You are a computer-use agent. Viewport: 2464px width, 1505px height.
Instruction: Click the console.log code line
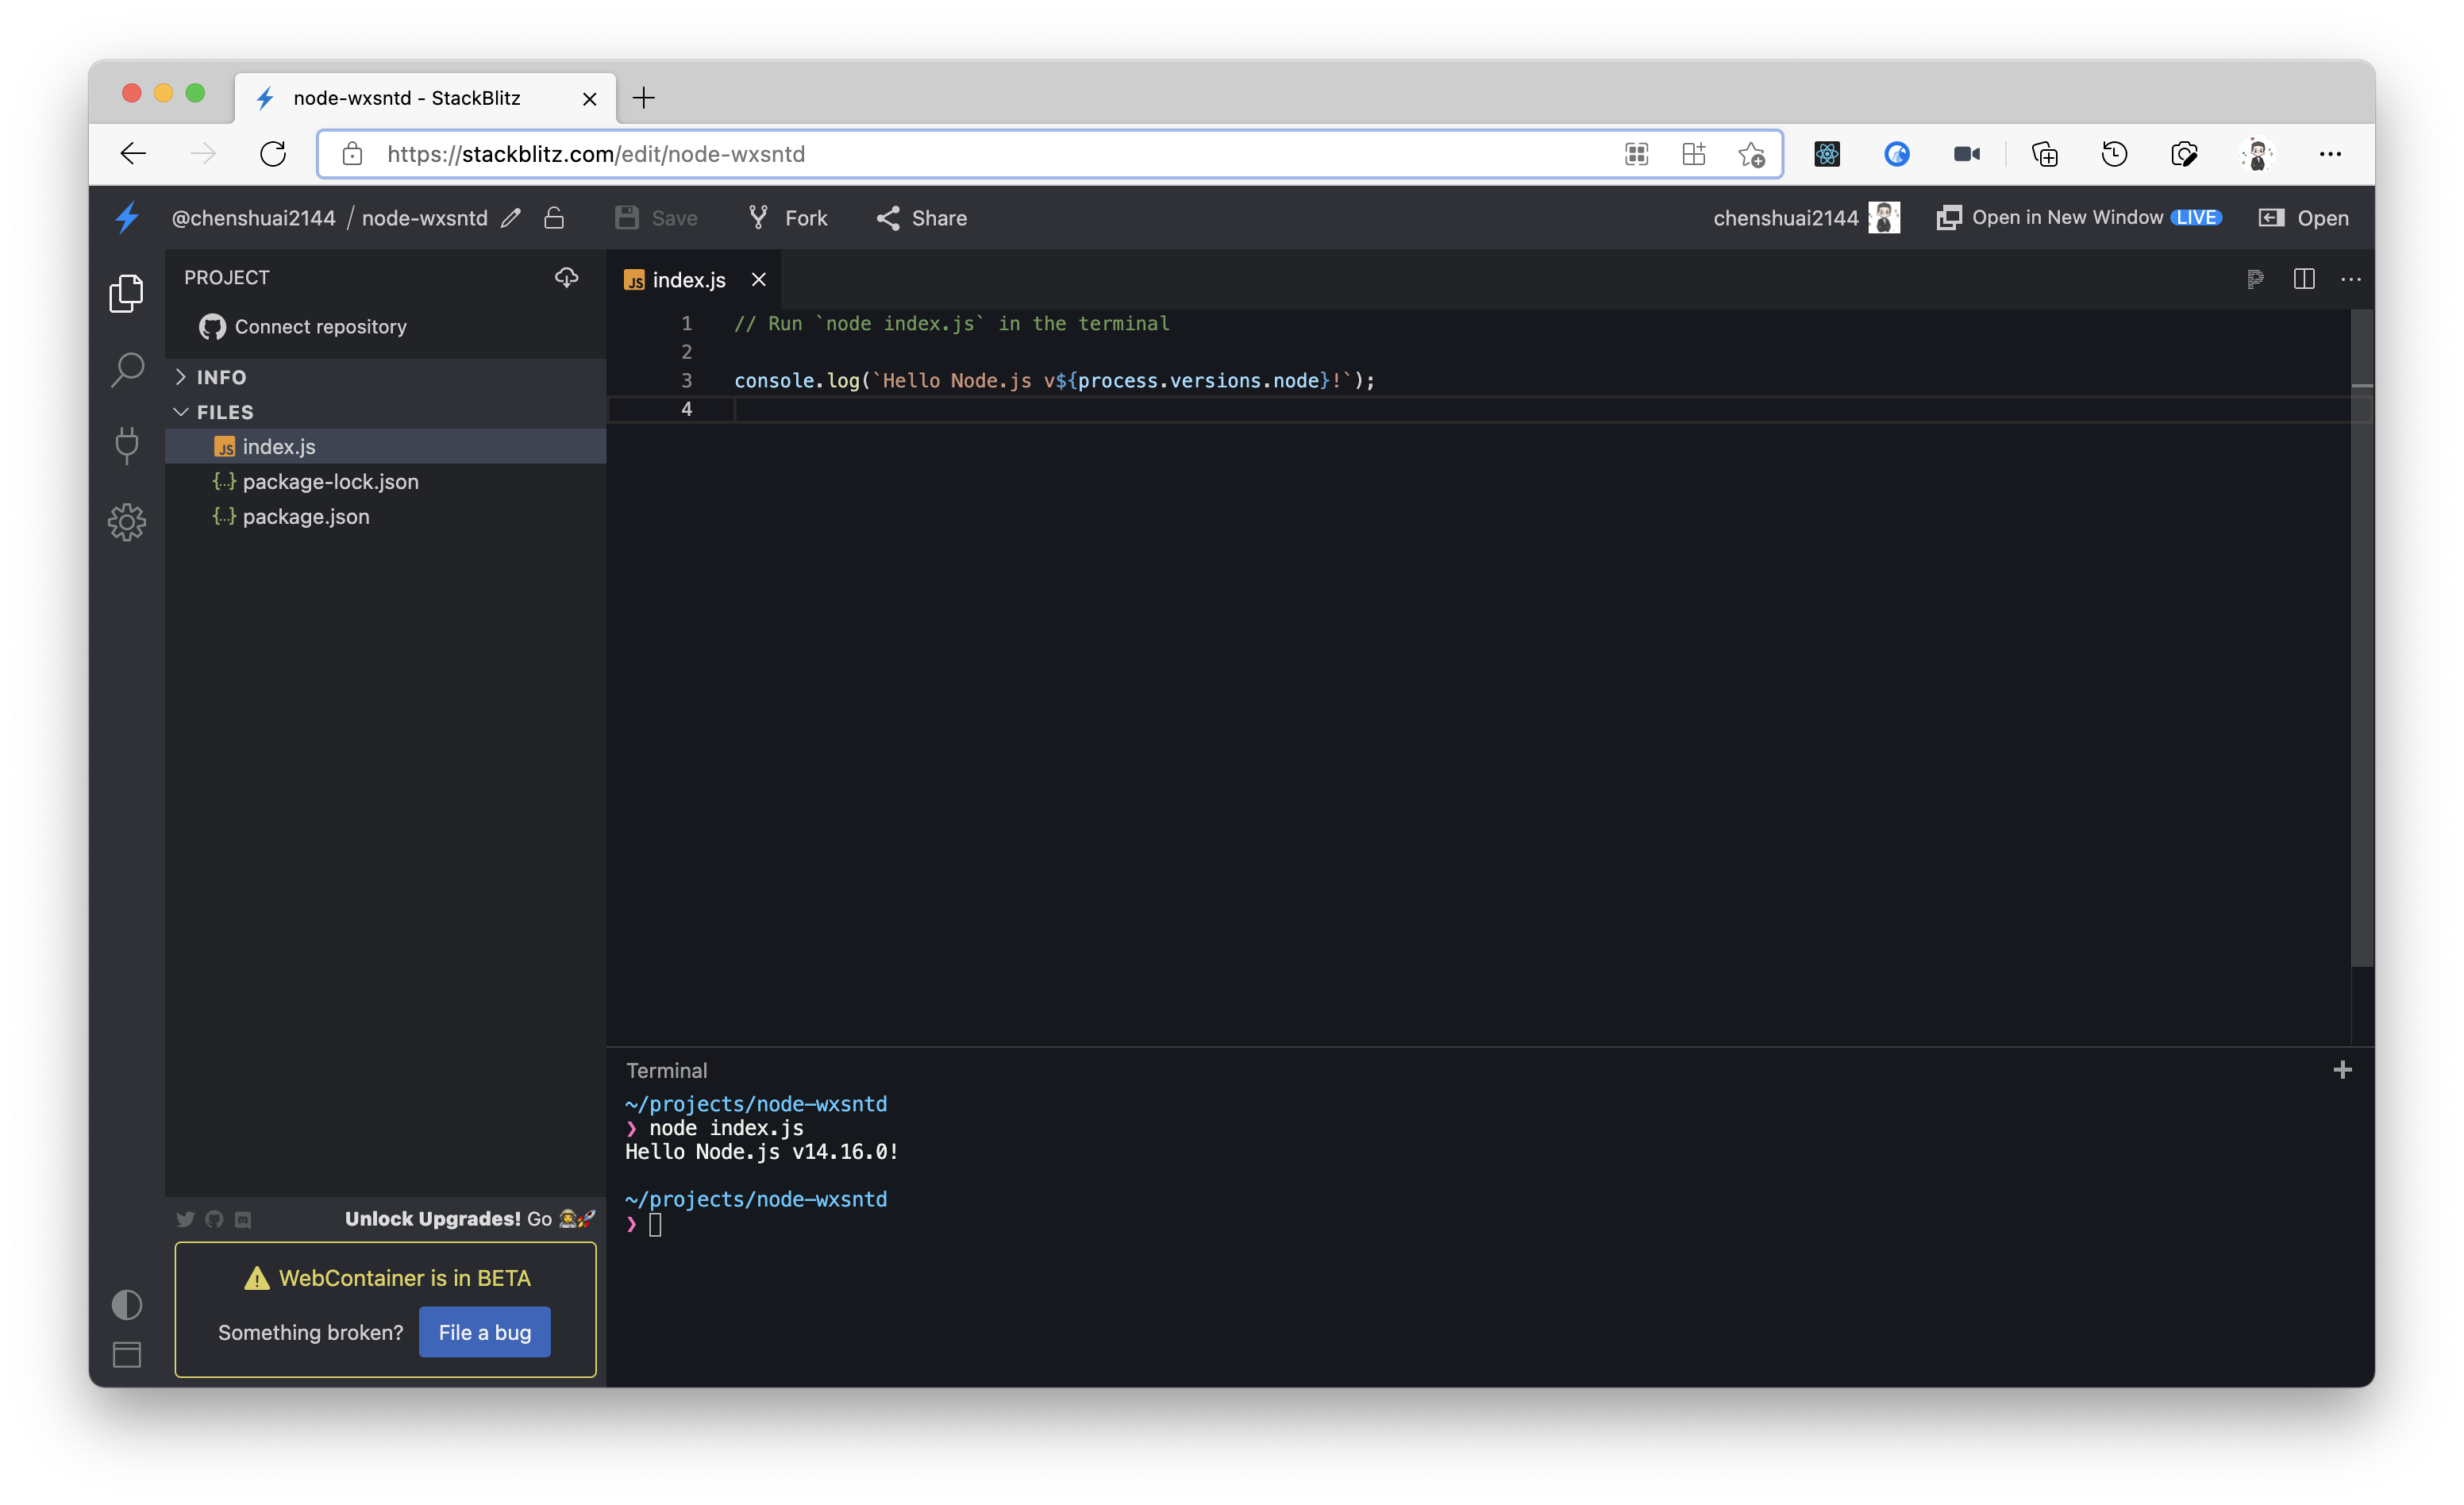[x=1054, y=381]
